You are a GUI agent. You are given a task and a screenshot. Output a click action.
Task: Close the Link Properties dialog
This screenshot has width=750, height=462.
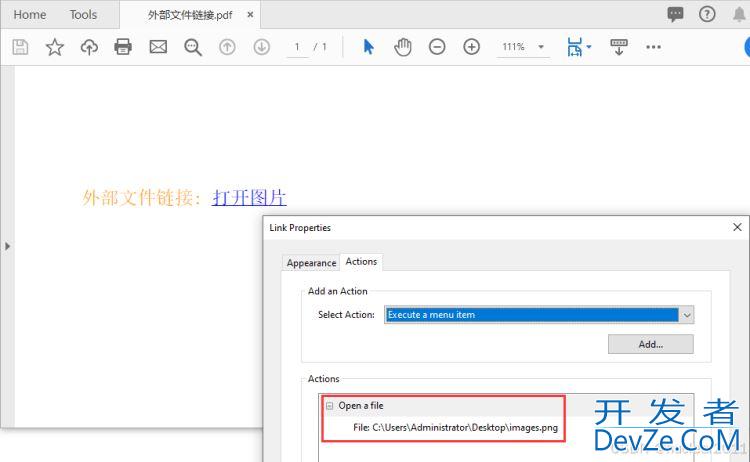[x=737, y=227]
